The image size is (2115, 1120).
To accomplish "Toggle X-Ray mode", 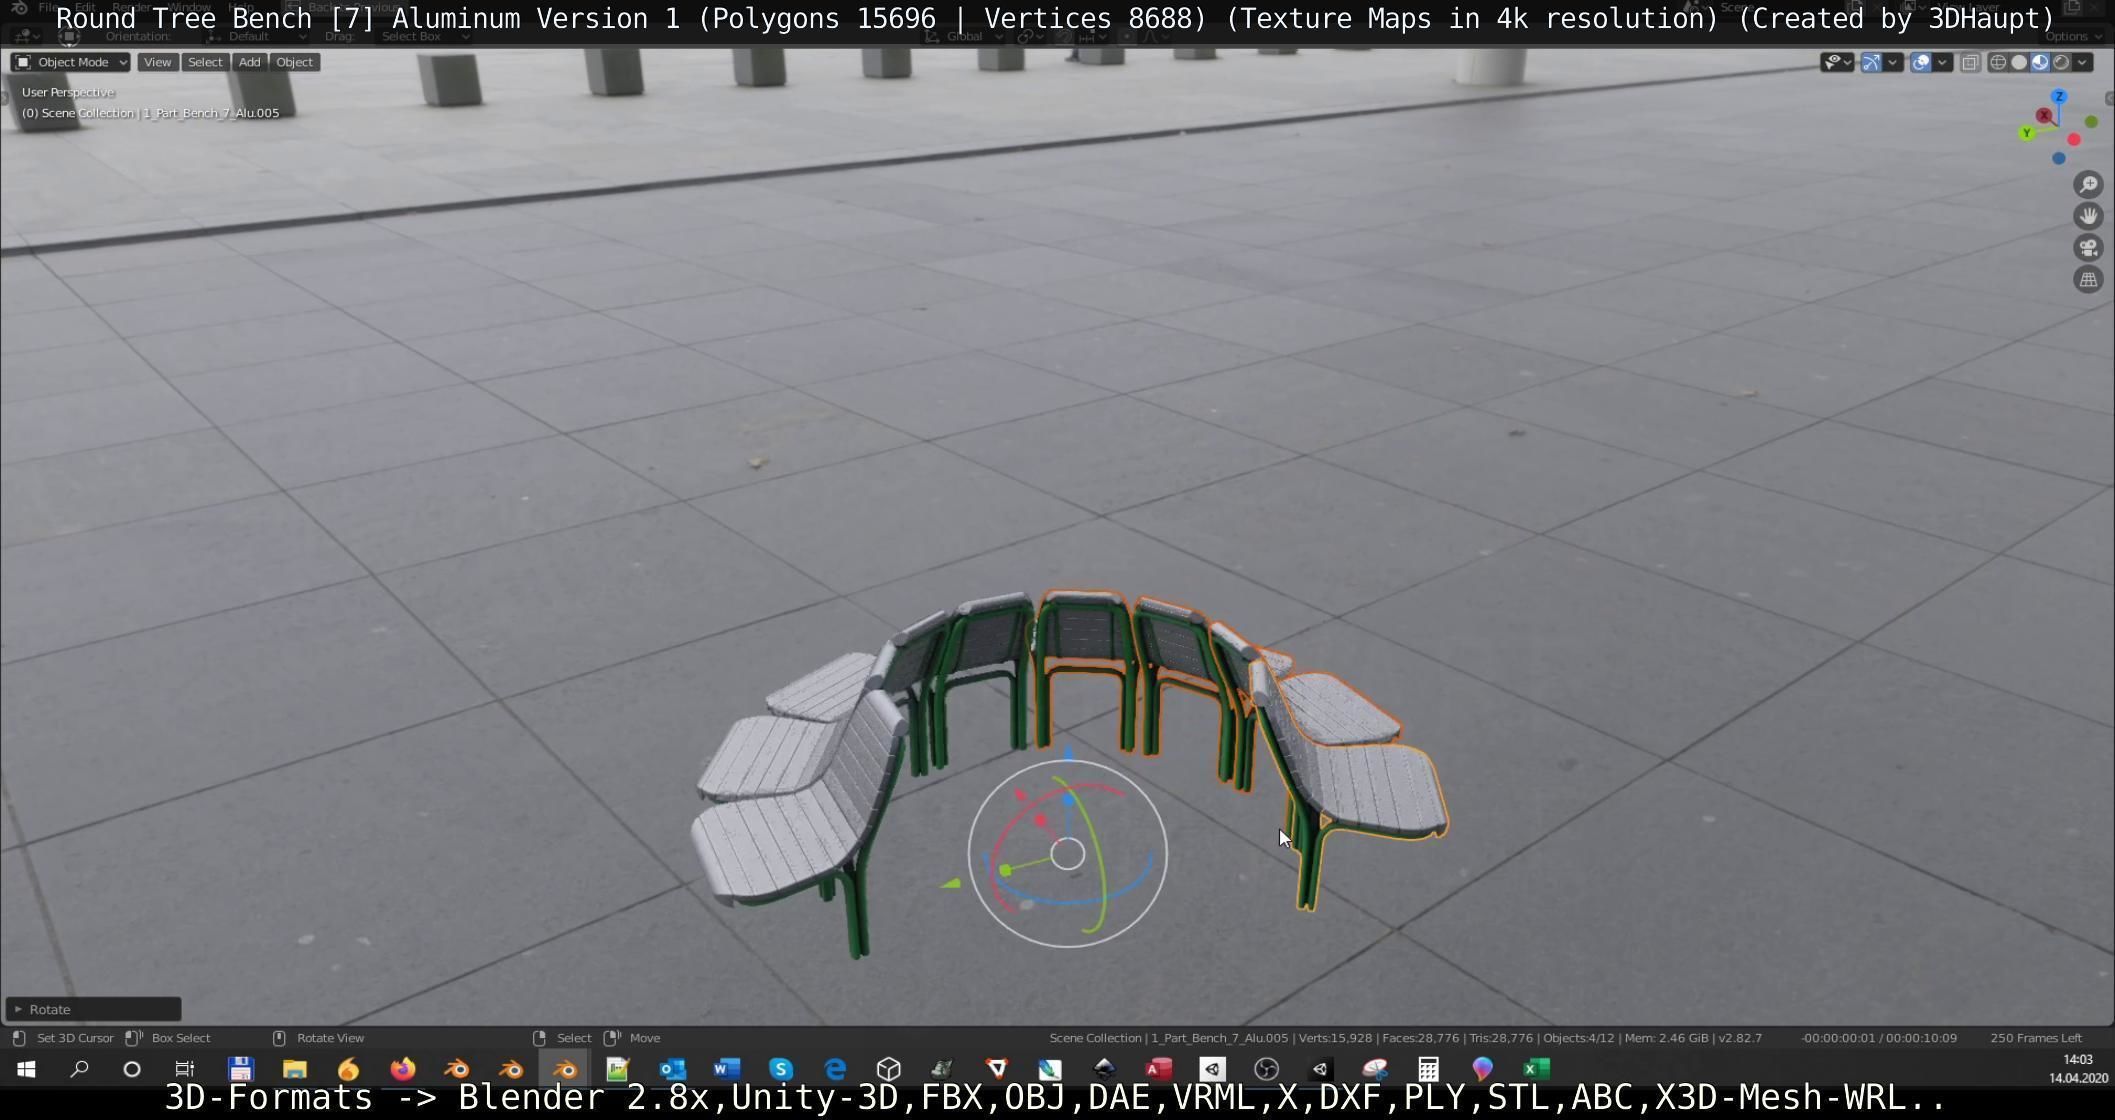I will click(1970, 62).
